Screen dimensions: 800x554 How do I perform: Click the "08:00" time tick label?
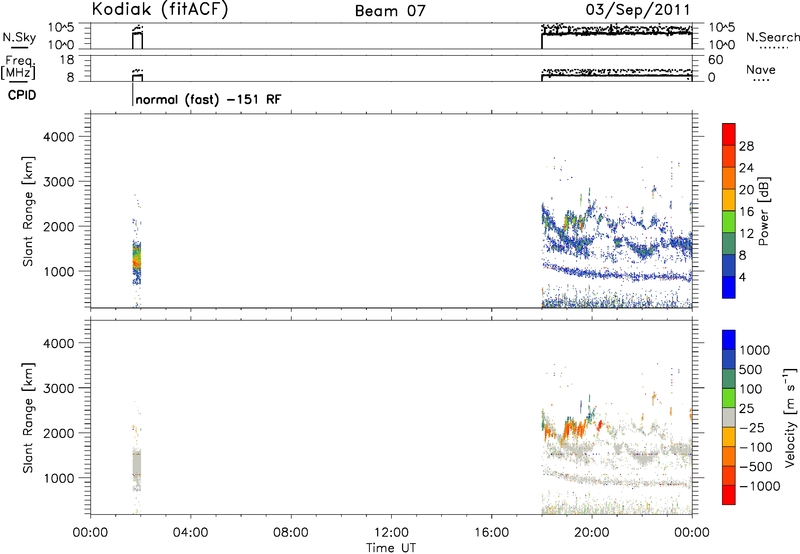(x=290, y=533)
